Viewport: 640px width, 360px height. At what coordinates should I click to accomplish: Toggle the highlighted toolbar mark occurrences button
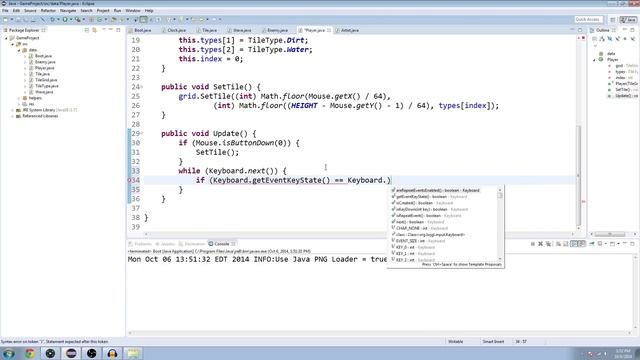point(143,20)
